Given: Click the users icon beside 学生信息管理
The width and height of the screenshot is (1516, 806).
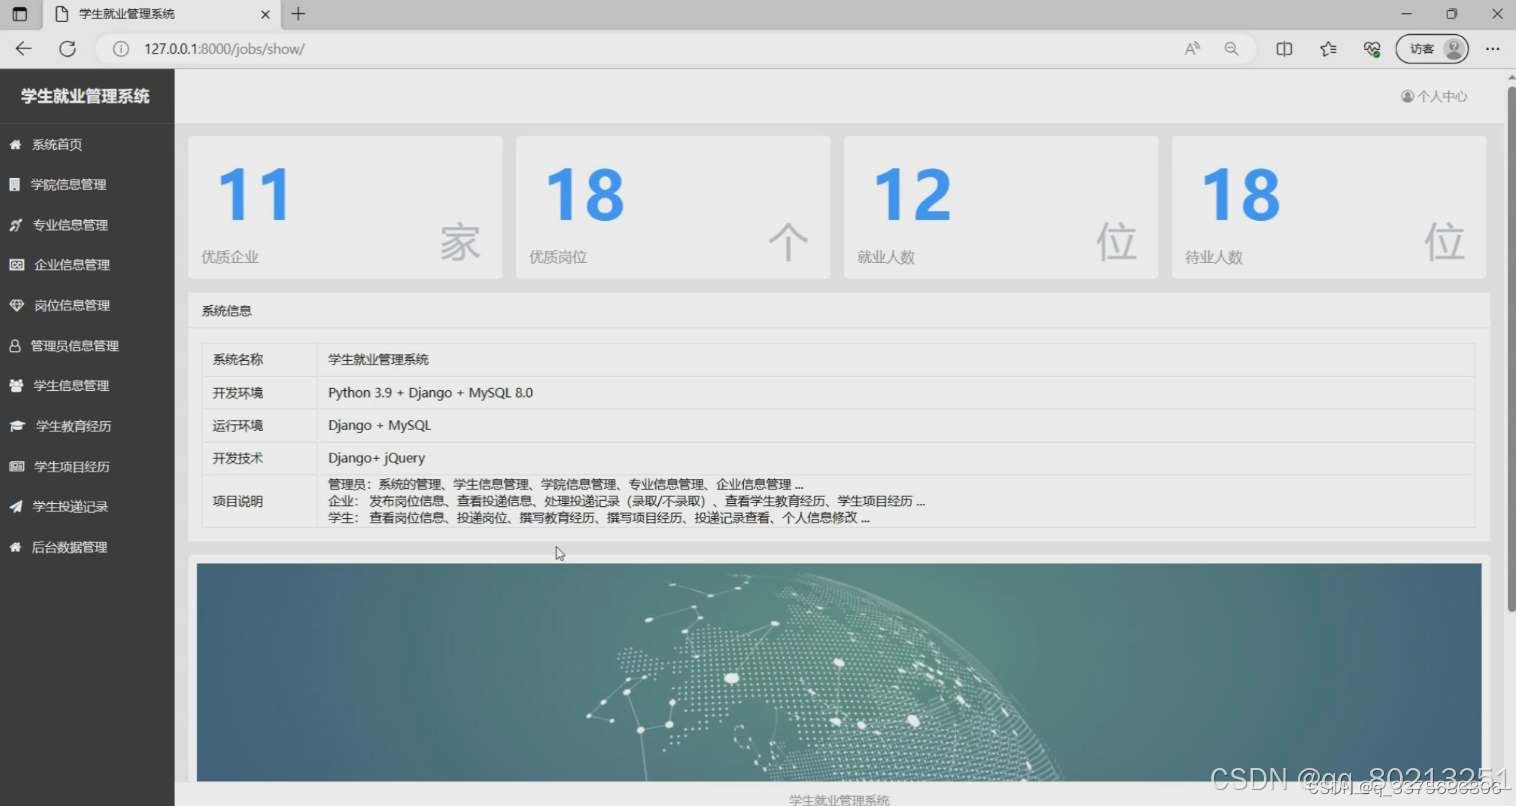Looking at the screenshot, I should [x=16, y=386].
